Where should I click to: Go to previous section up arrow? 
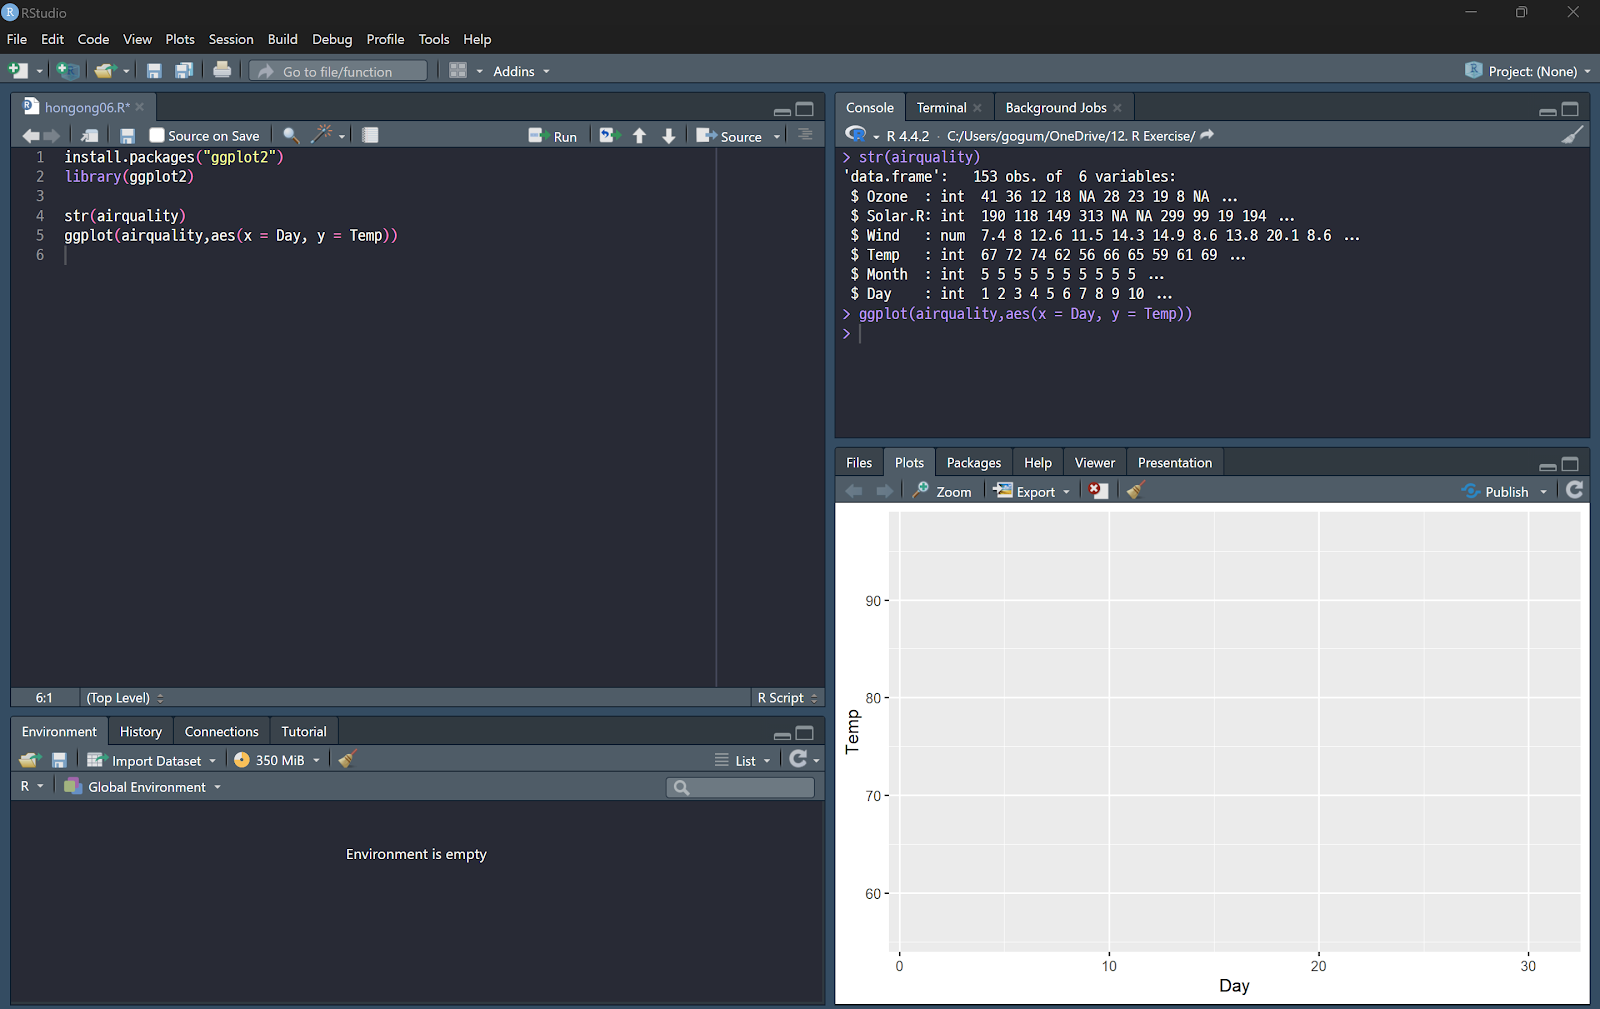click(x=639, y=136)
